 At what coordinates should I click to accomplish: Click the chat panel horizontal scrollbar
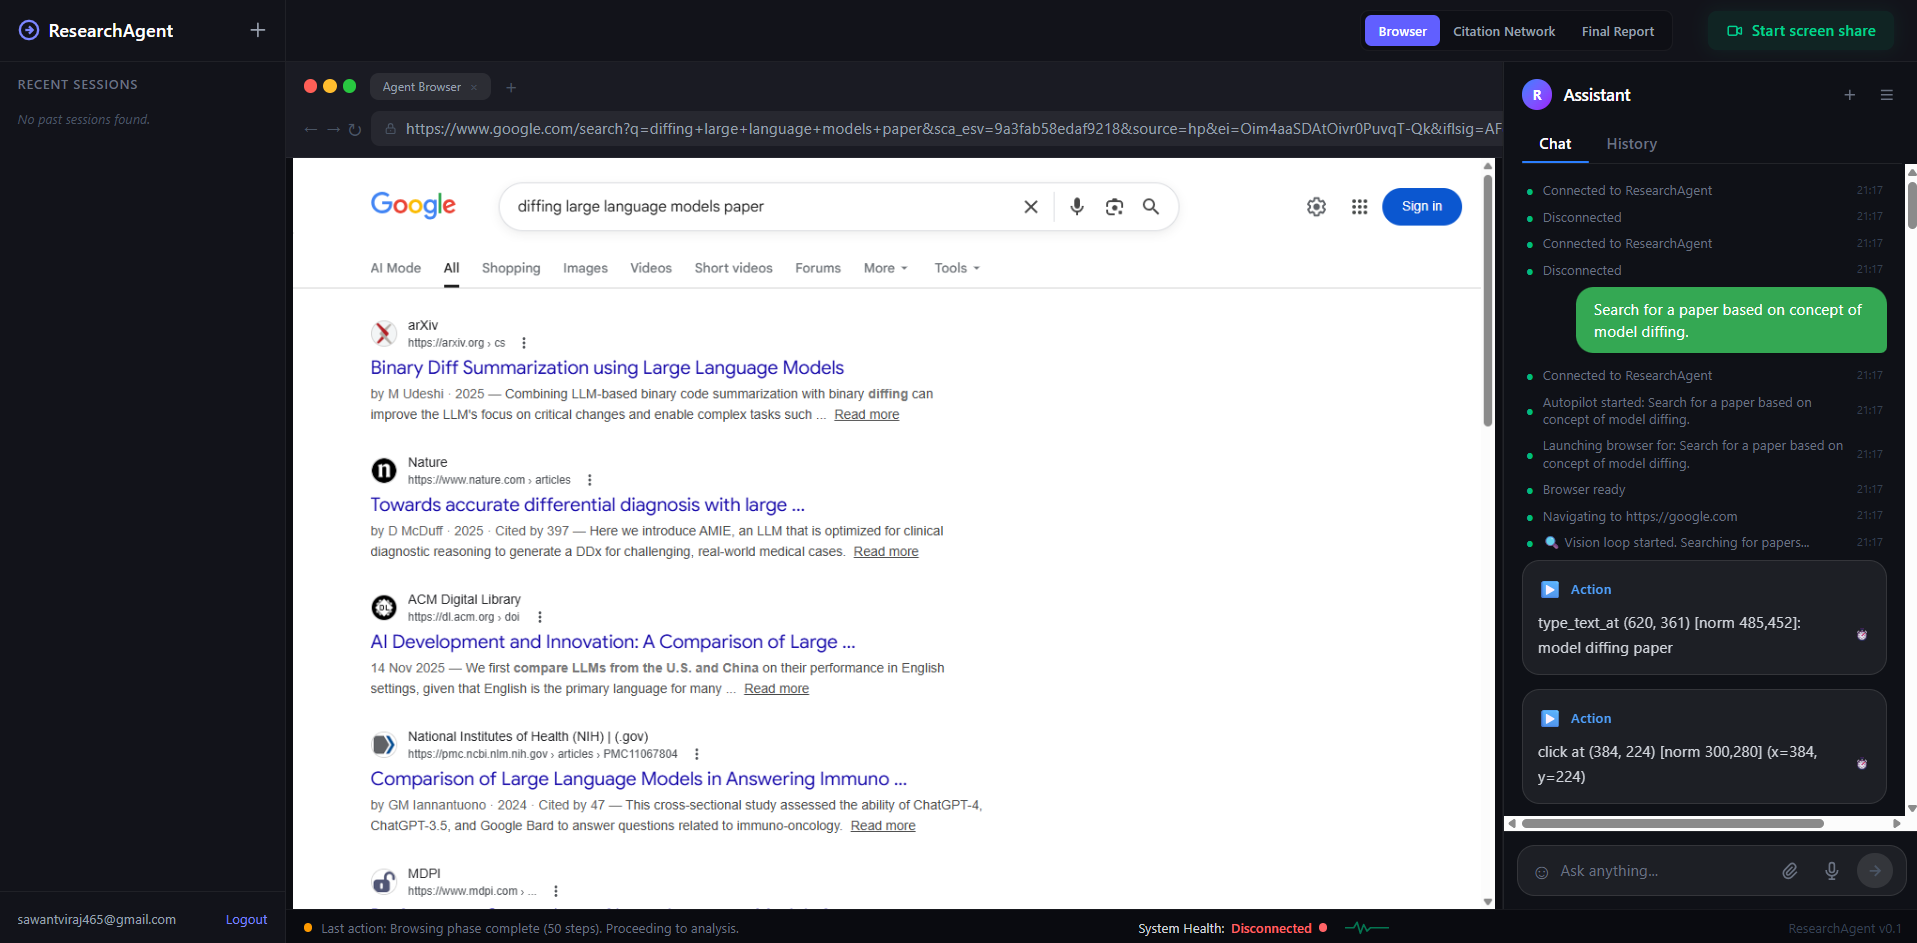1672,824
